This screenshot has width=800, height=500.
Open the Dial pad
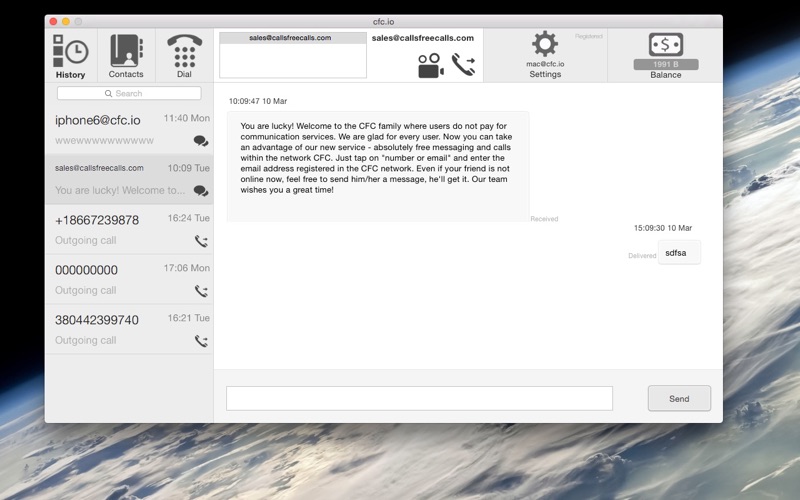pyautogui.click(x=184, y=55)
